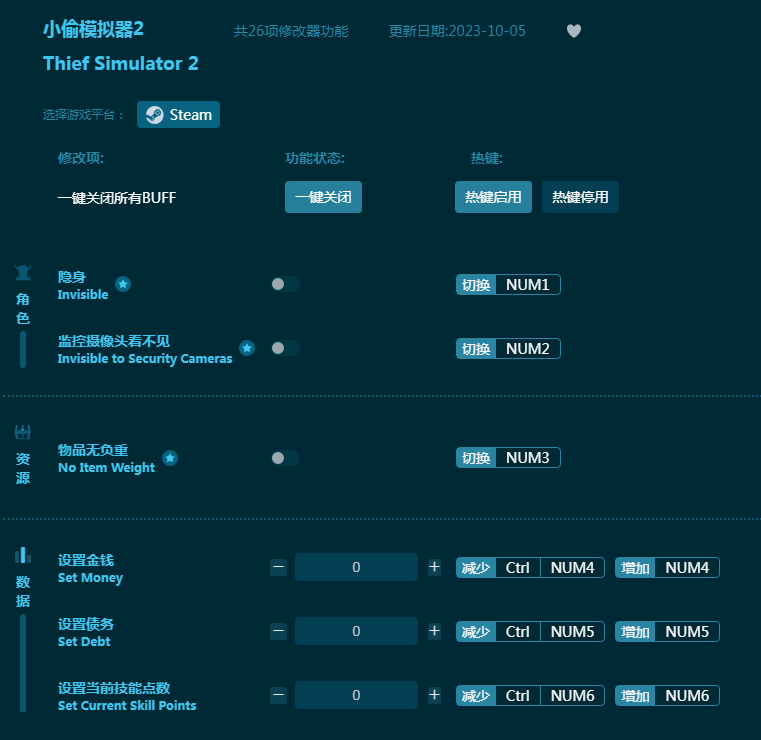Click 减少 label in Set Money row
Screen dimensions: 761x740
tap(476, 568)
